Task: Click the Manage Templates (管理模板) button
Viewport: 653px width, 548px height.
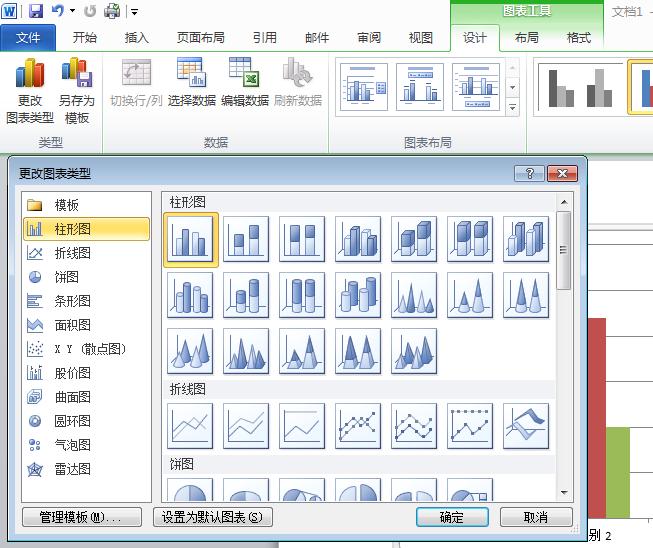Action: pyautogui.click(x=82, y=517)
